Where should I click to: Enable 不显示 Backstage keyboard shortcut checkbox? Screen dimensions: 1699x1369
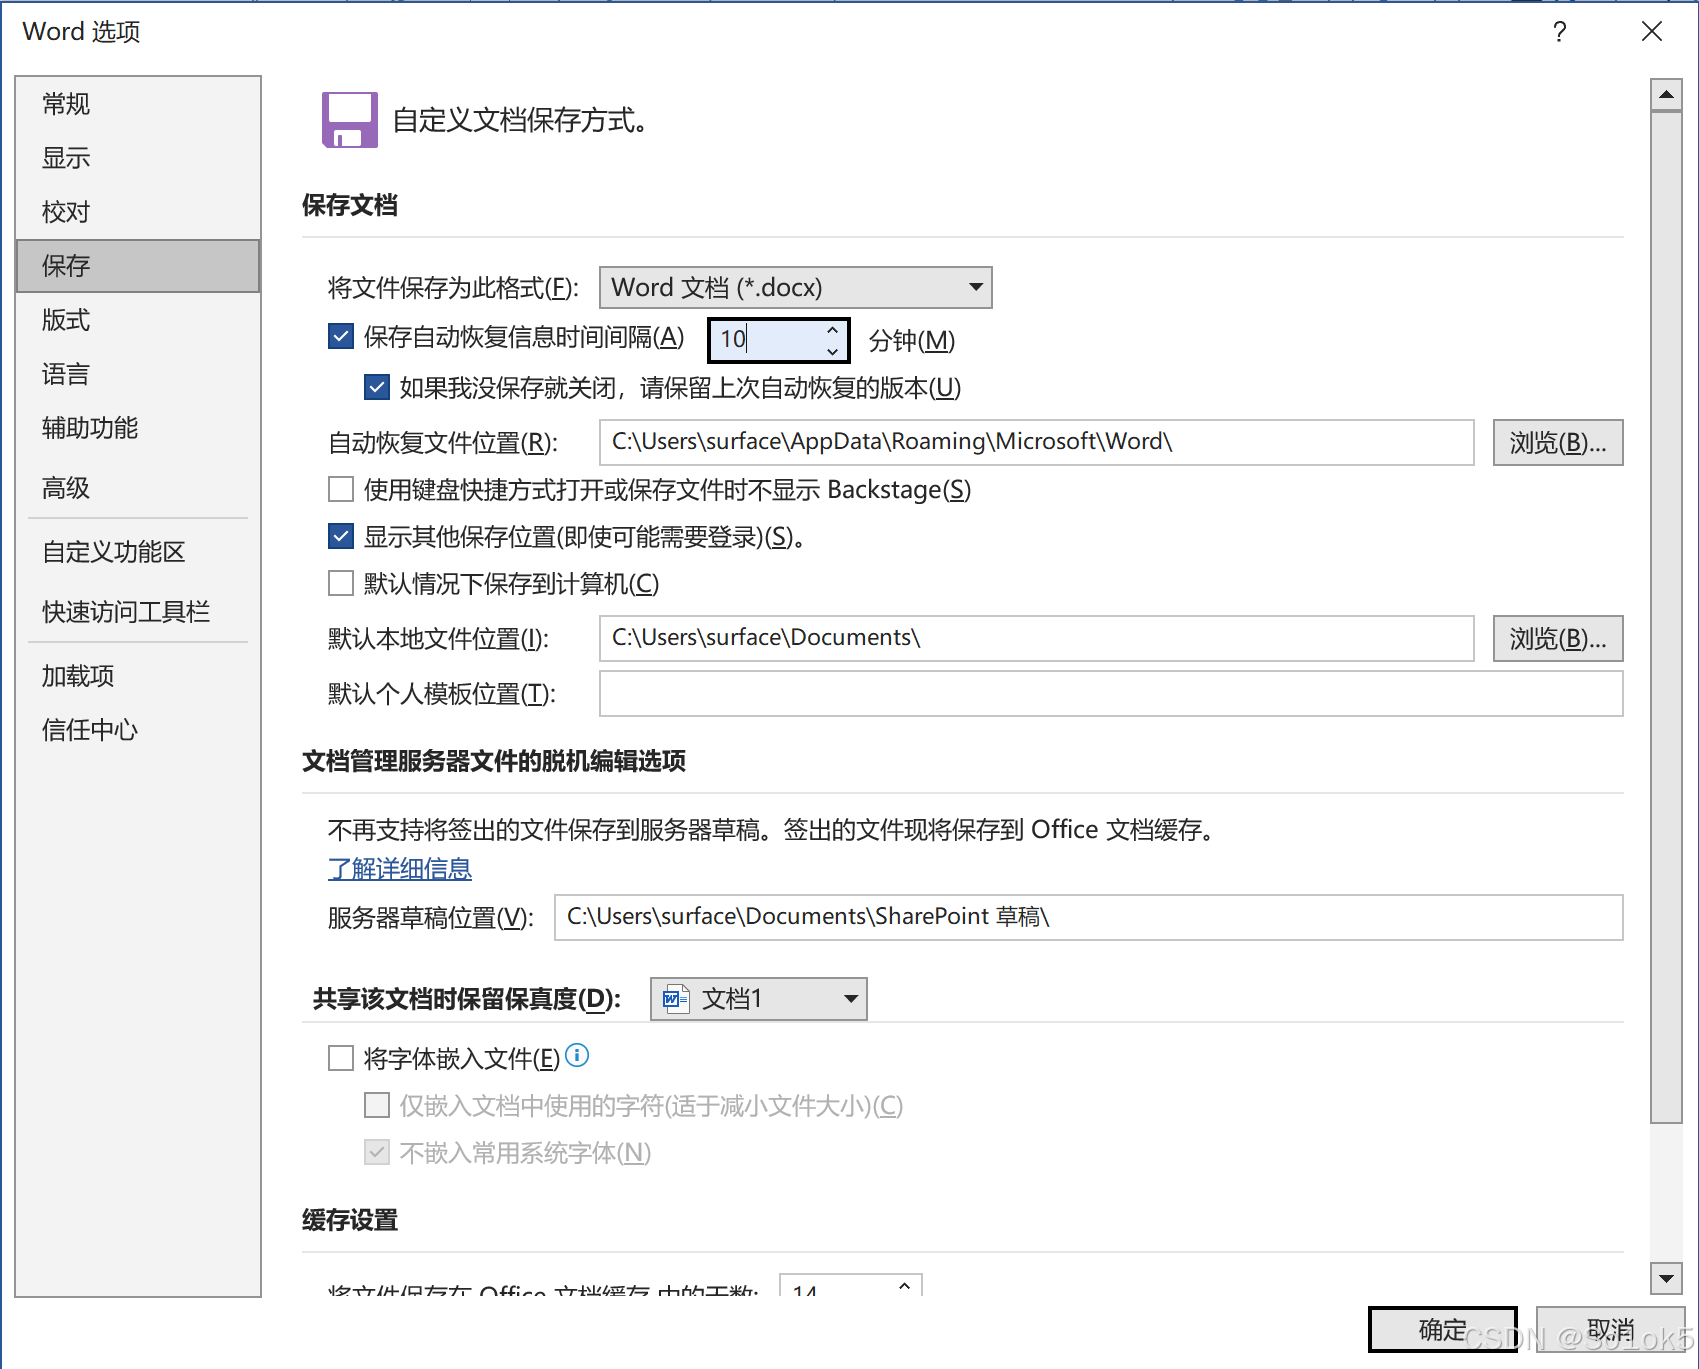point(341,489)
